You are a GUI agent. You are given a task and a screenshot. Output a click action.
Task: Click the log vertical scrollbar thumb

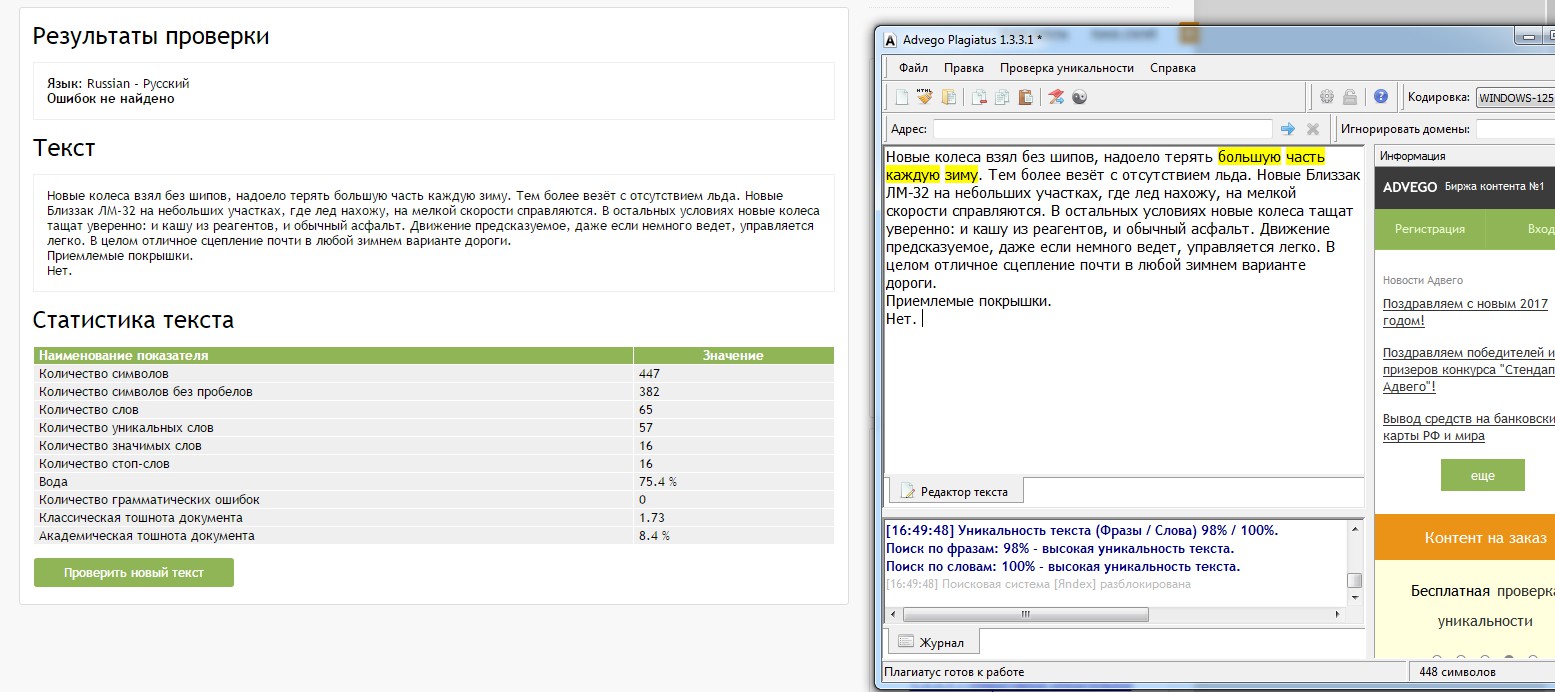click(x=1354, y=580)
